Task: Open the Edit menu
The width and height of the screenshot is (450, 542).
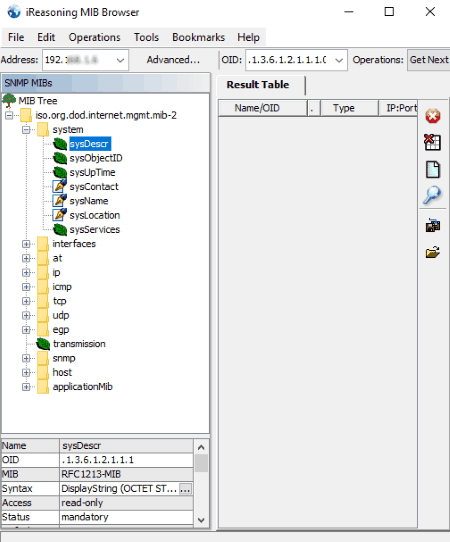Action: point(46,37)
